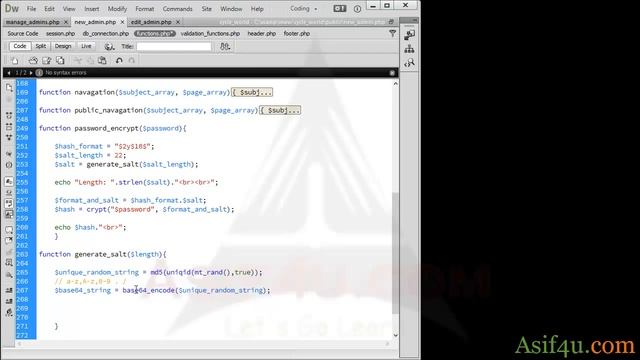Open the Edit menu

pyautogui.click(x=49, y=9)
